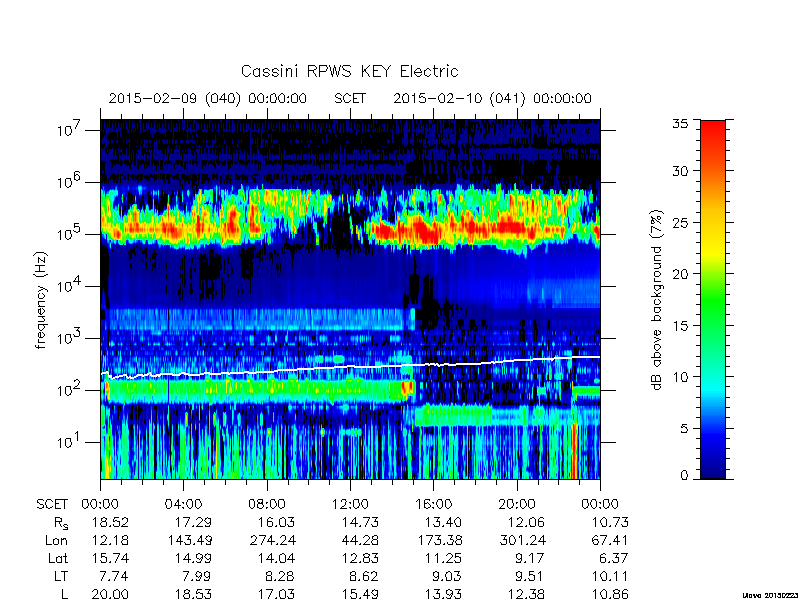Click the 16:00 time tick label
Image resolution: width=800 pixels, height=600 pixels.
click(x=433, y=504)
